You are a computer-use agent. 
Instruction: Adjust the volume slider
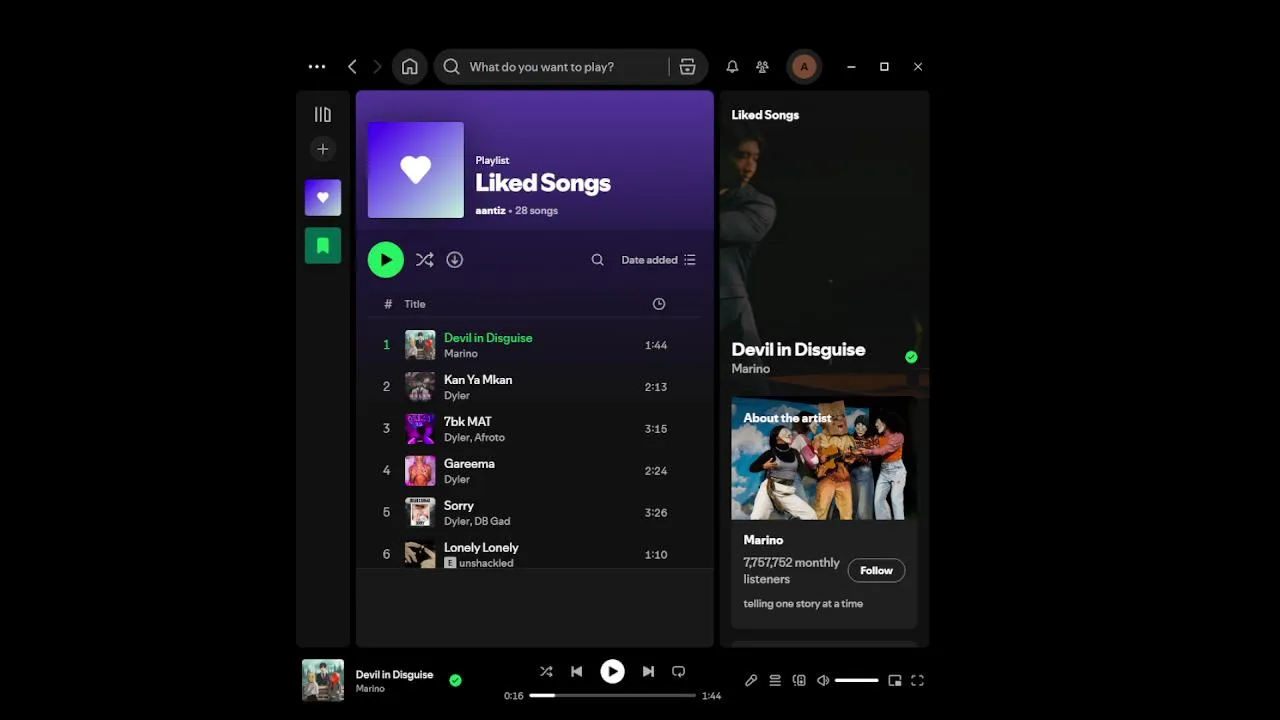(857, 681)
